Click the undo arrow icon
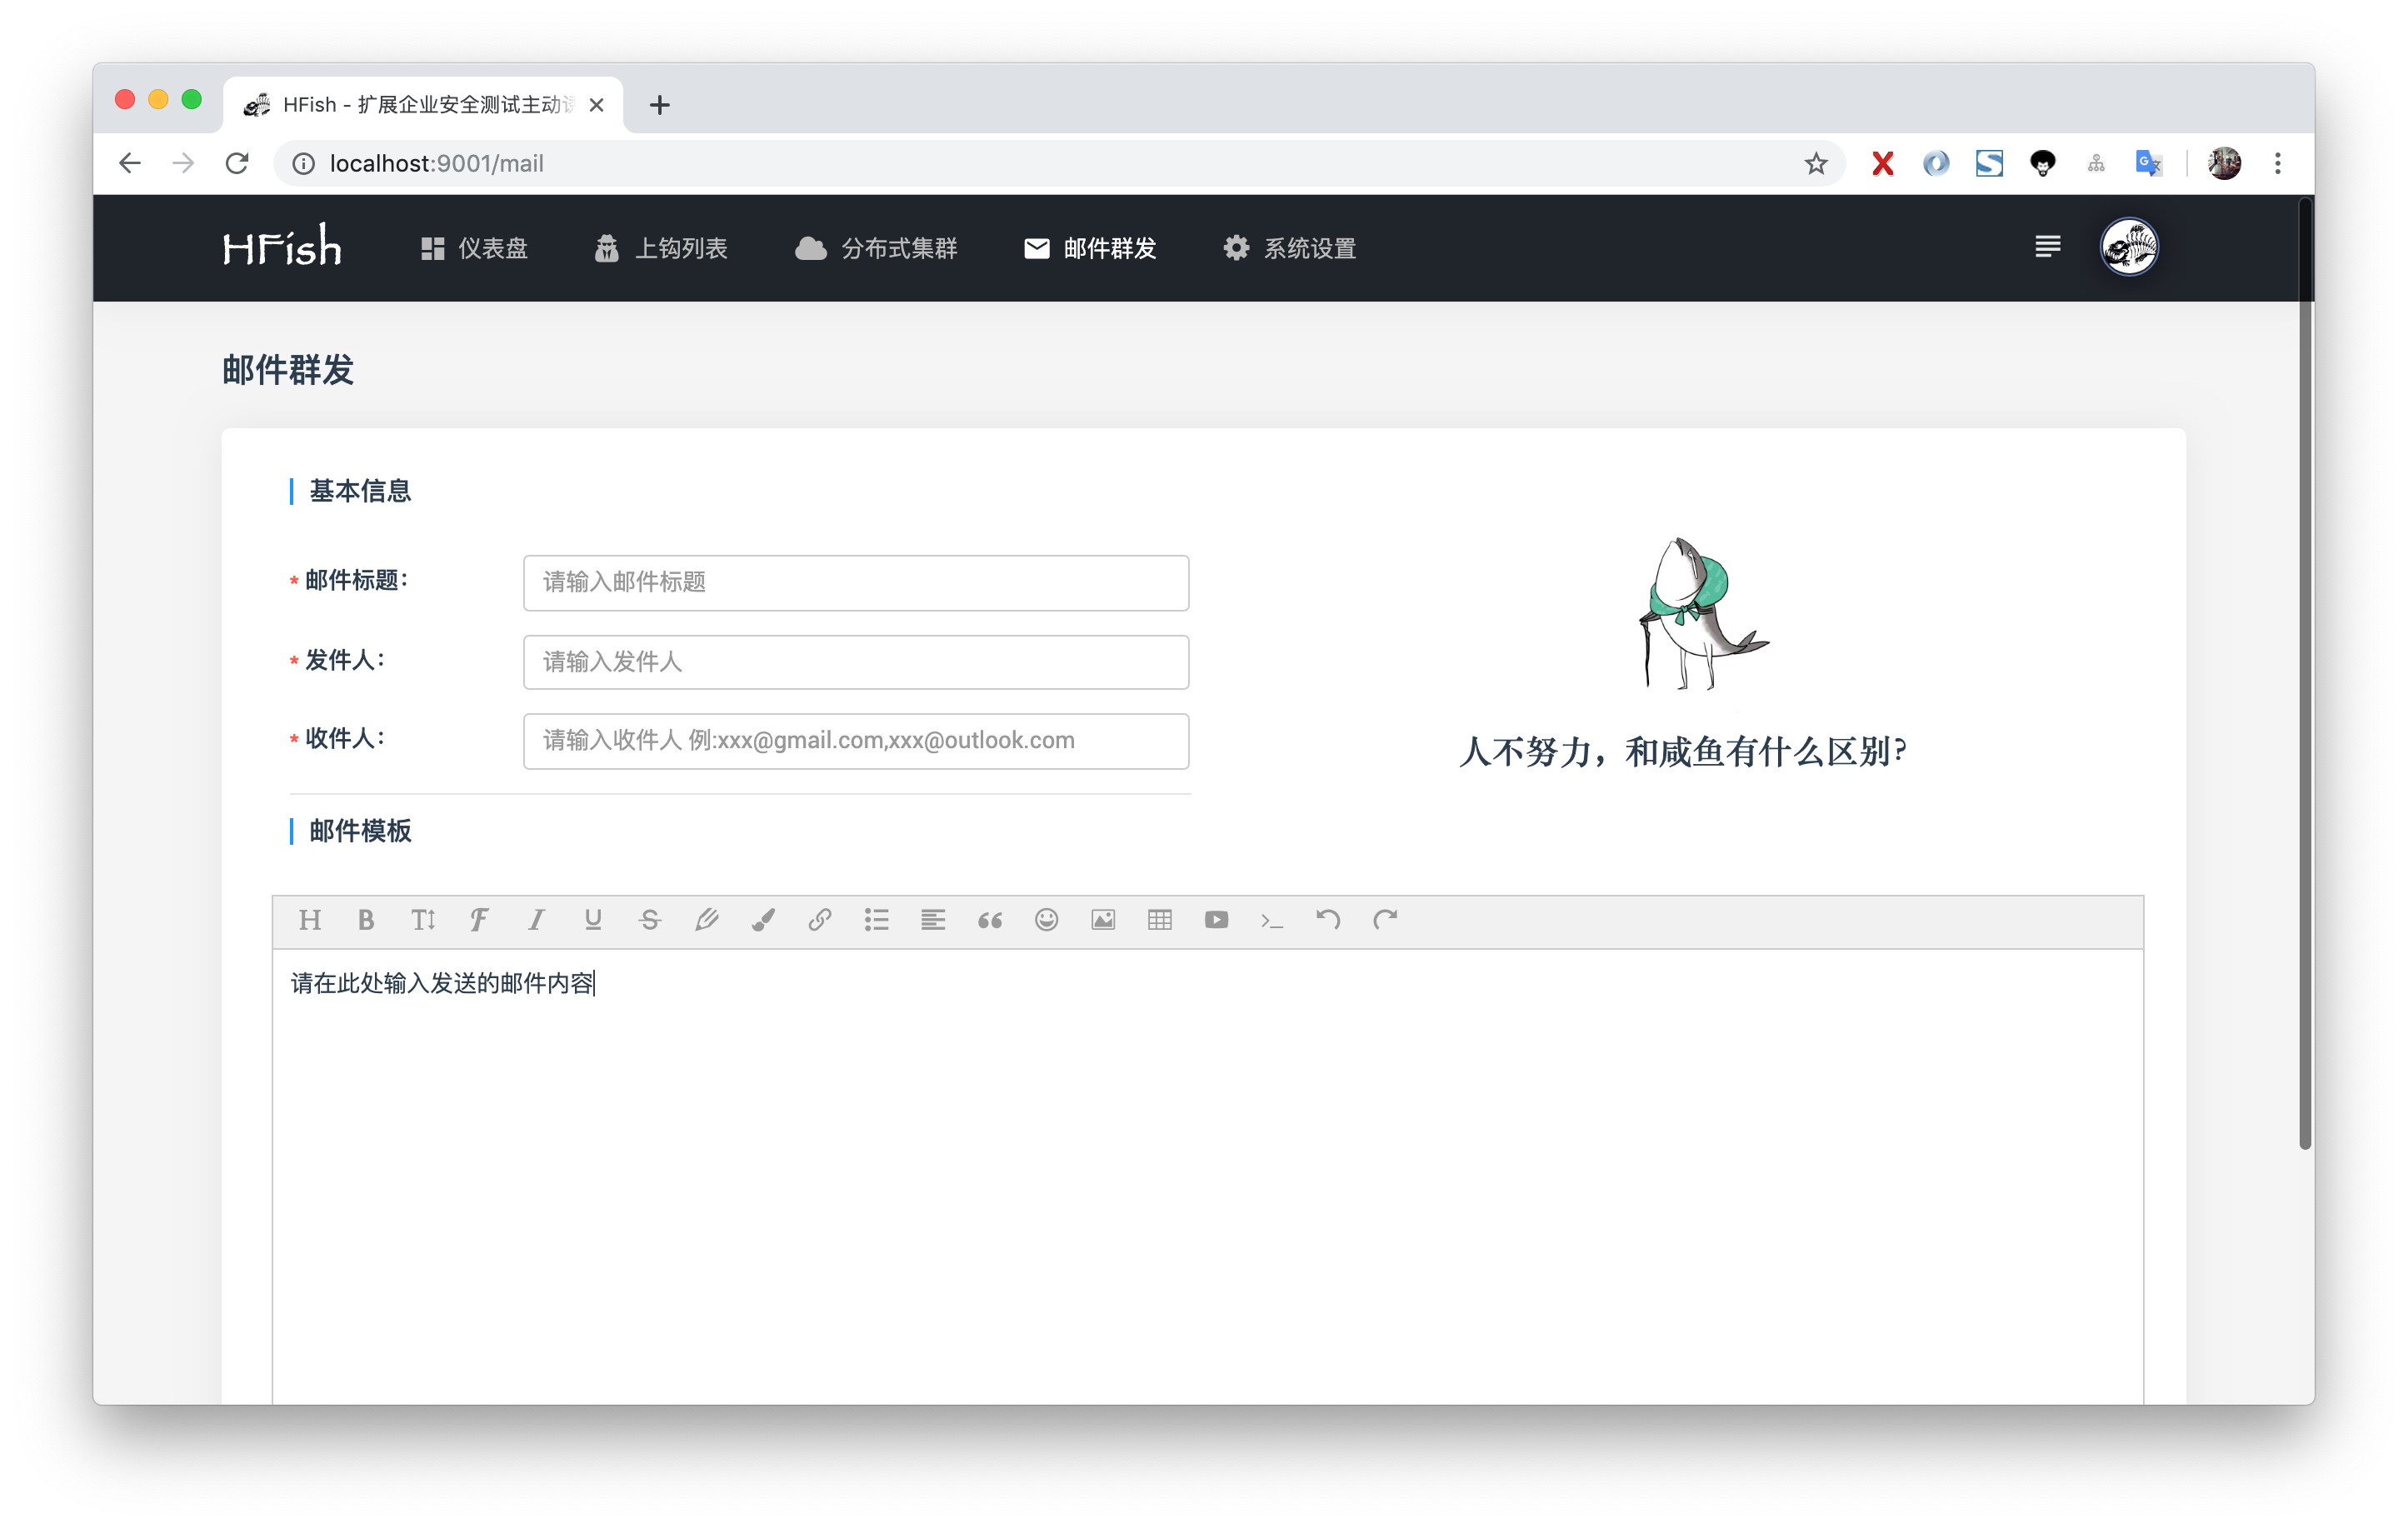Viewport: 2408px width, 1528px height. pyautogui.click(x=1328, y=920)
